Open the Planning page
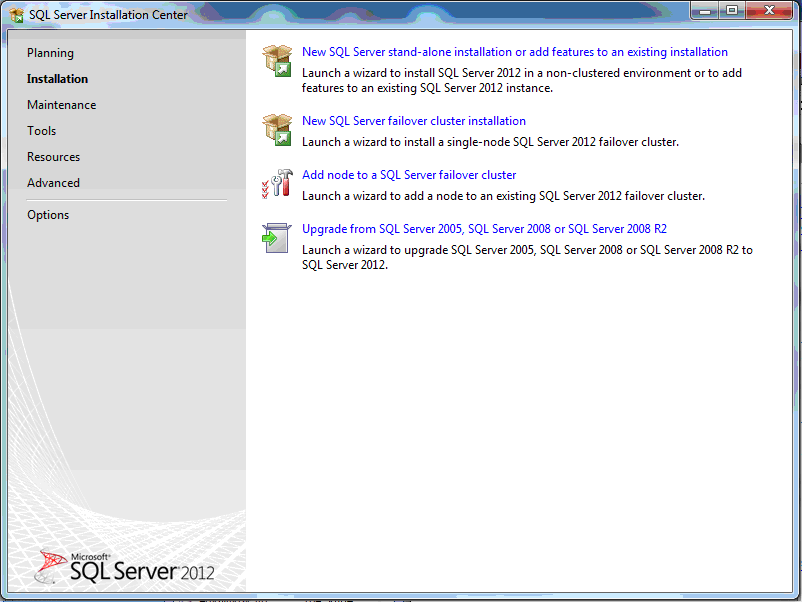The image size is (802, 602). (x=50, y=53)
